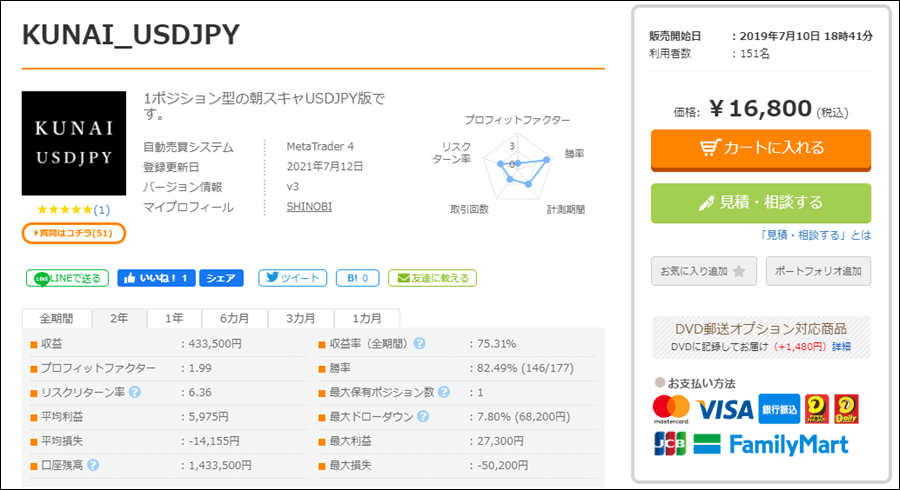Screen dimensions: 900x490
Task: Click the 最大利益 value 27,300円
Action: pos(500,441)
